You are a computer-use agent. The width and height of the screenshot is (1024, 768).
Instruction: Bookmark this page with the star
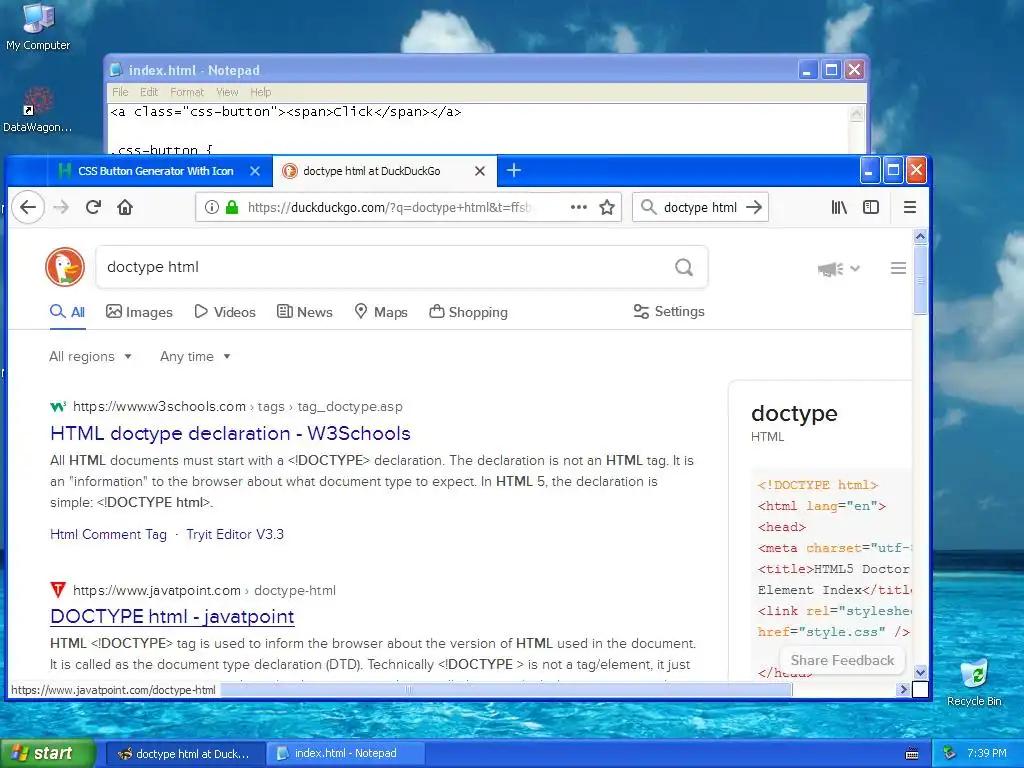point(607,208)
